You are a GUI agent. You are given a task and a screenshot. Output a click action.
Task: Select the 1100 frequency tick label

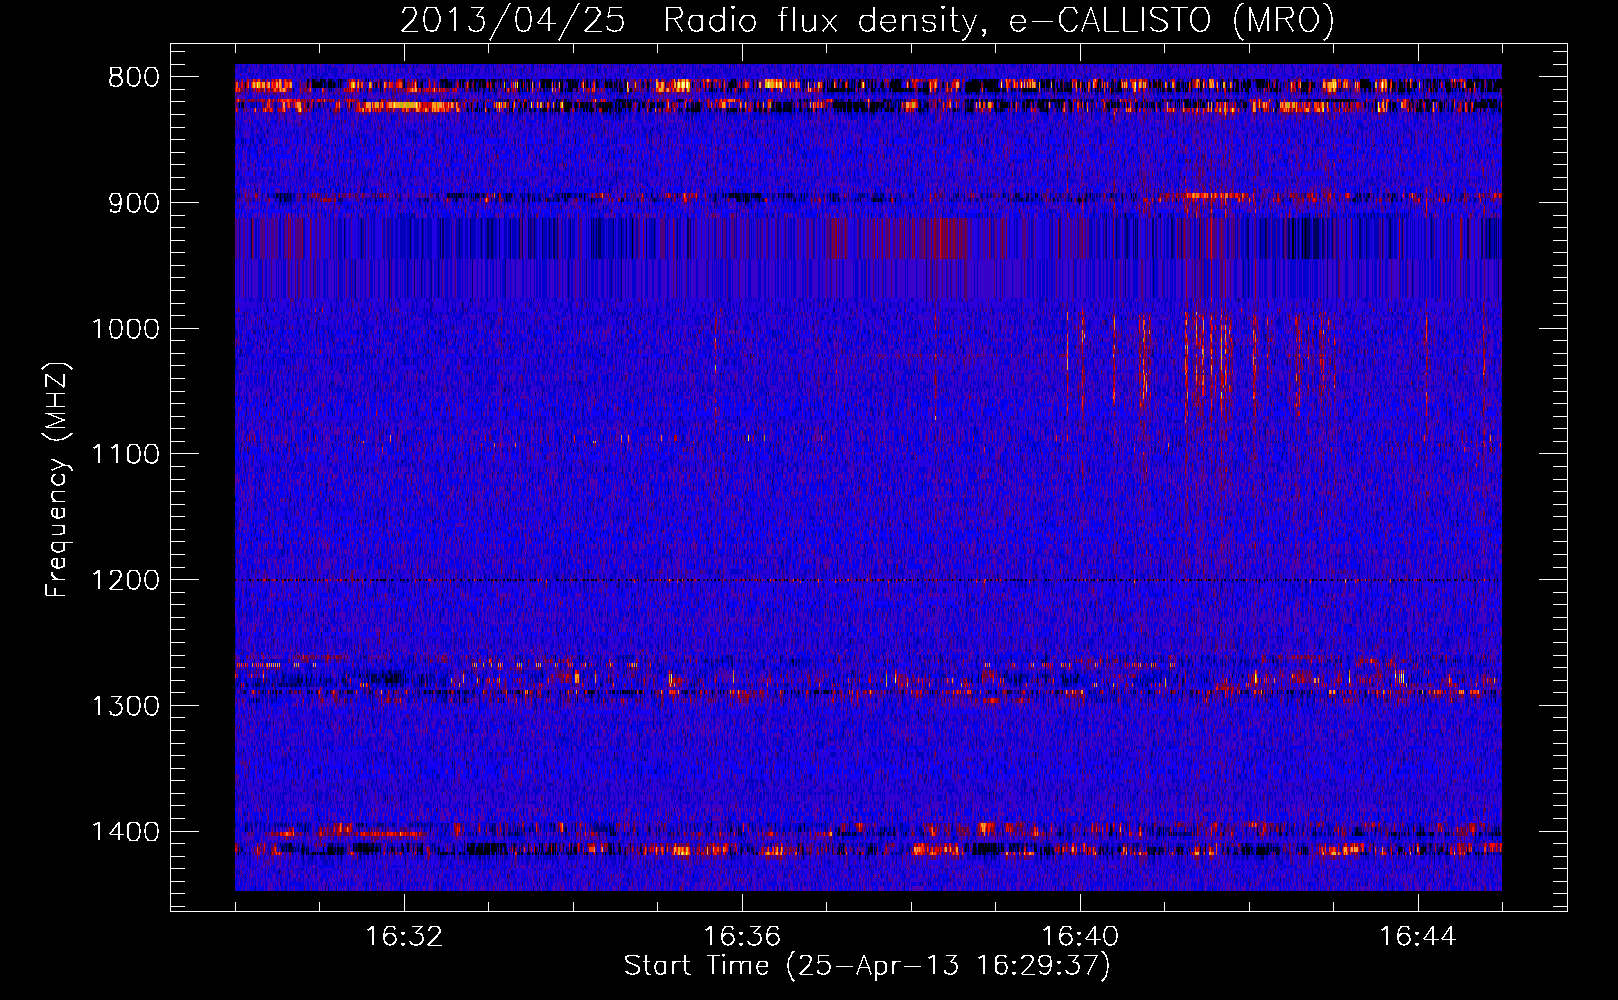(126, 455)
